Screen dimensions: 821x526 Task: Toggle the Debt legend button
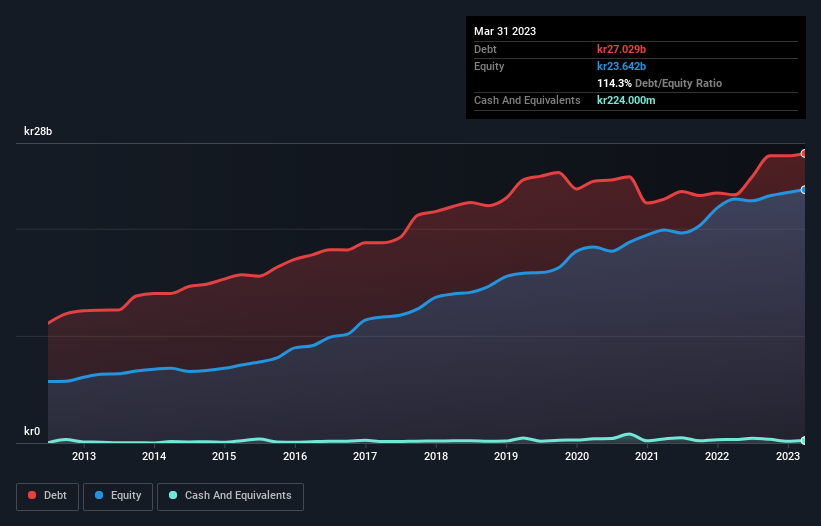pos(48,496)
